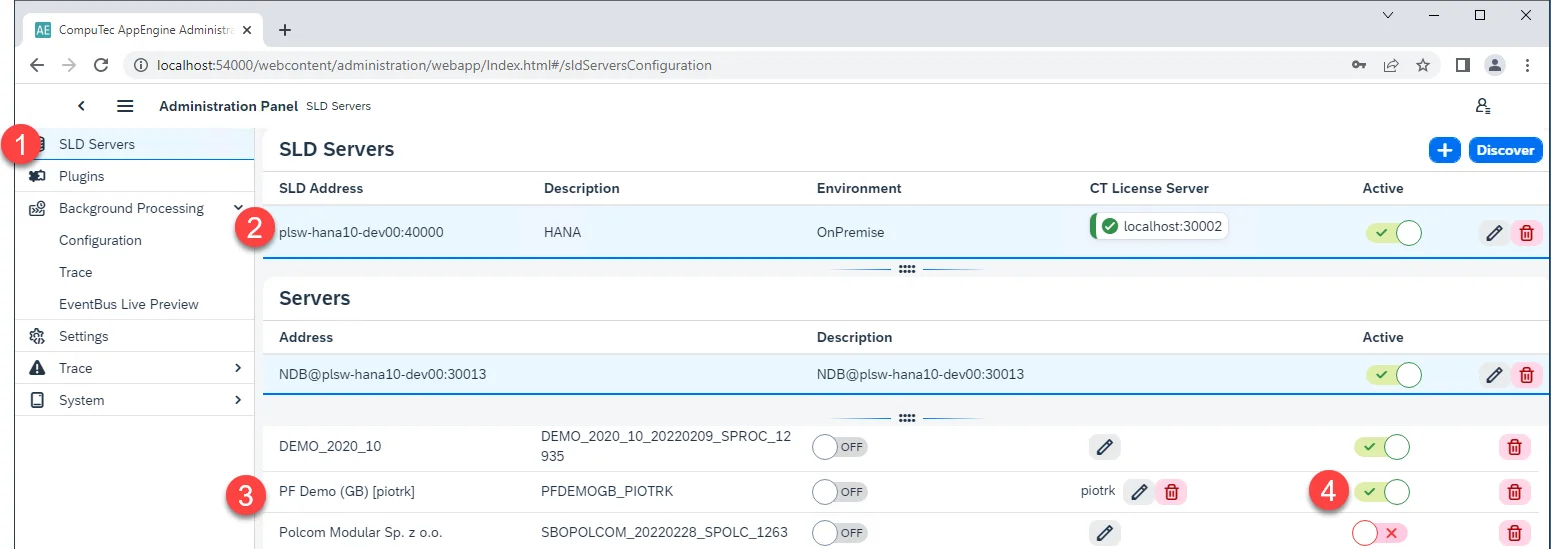
Task: Click the Background Processing icon
Action: [x=37, y=208]
